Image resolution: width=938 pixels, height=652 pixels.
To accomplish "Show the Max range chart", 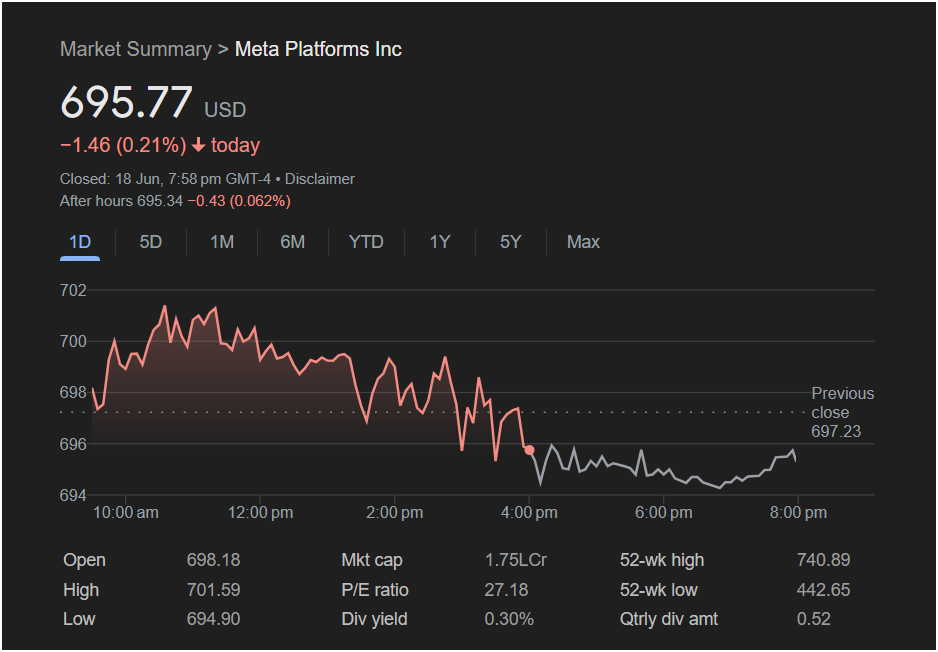I will pos(583,242).
